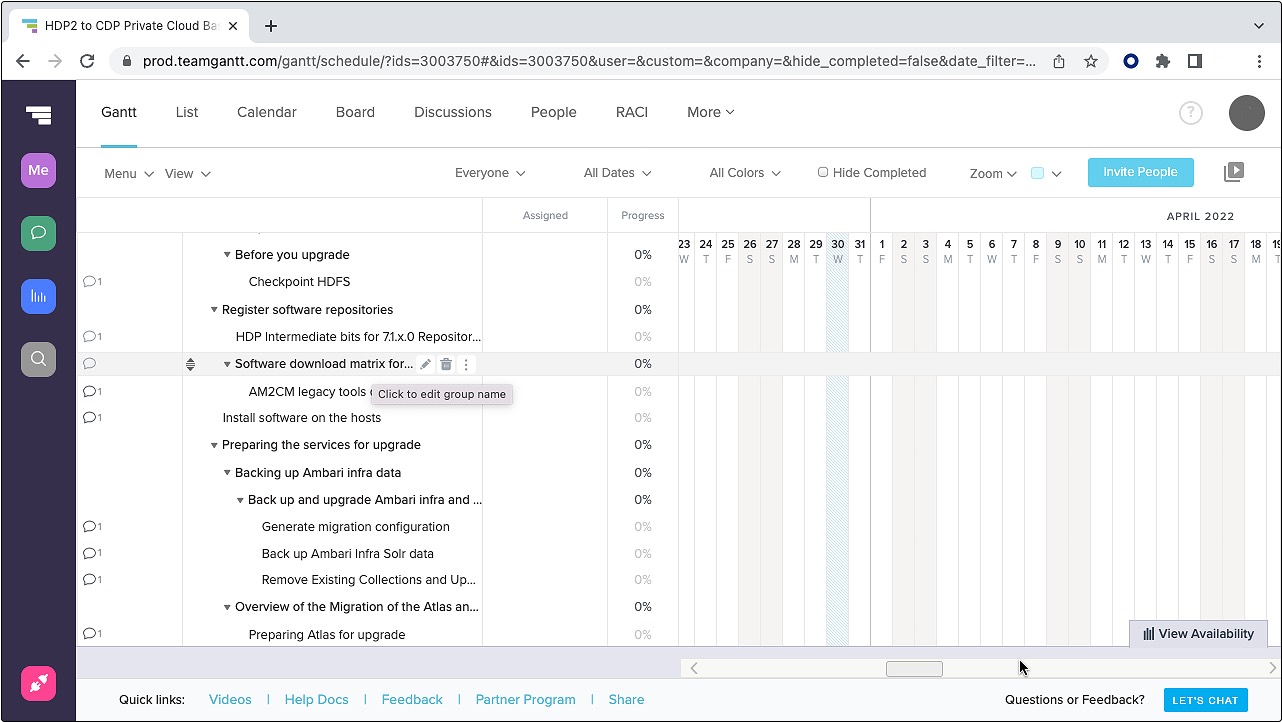Open the search icon in the sidebar

[x=38, y=358]
